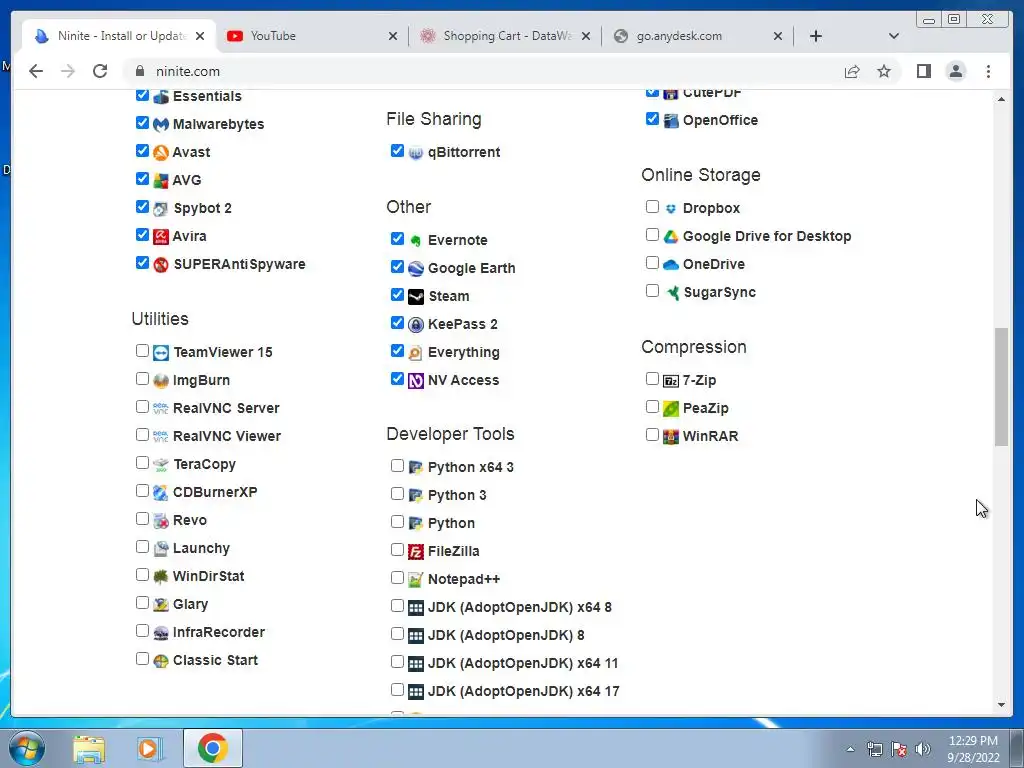
Task: Click the FileZilla red icon
Action: [x=416, y=552]
